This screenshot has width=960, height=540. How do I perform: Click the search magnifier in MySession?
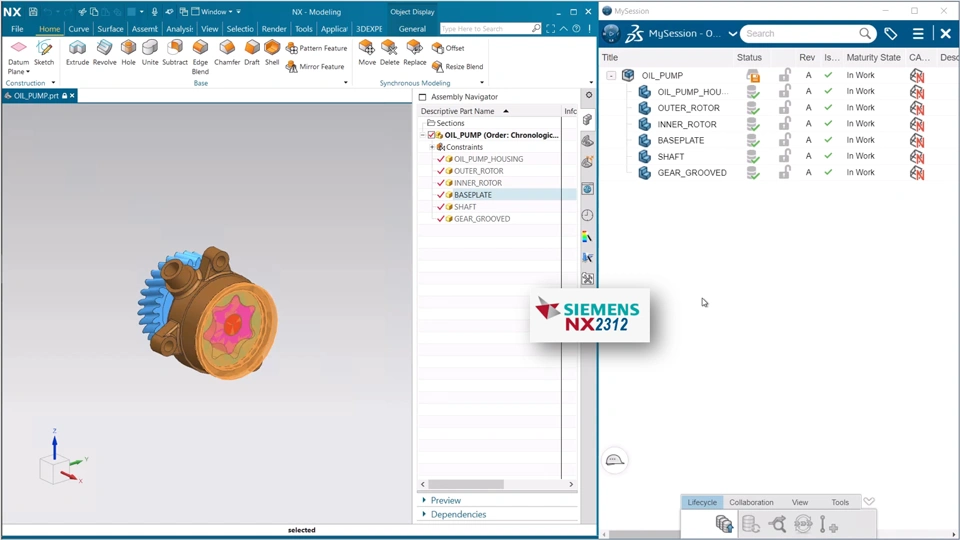coord(864,34)
